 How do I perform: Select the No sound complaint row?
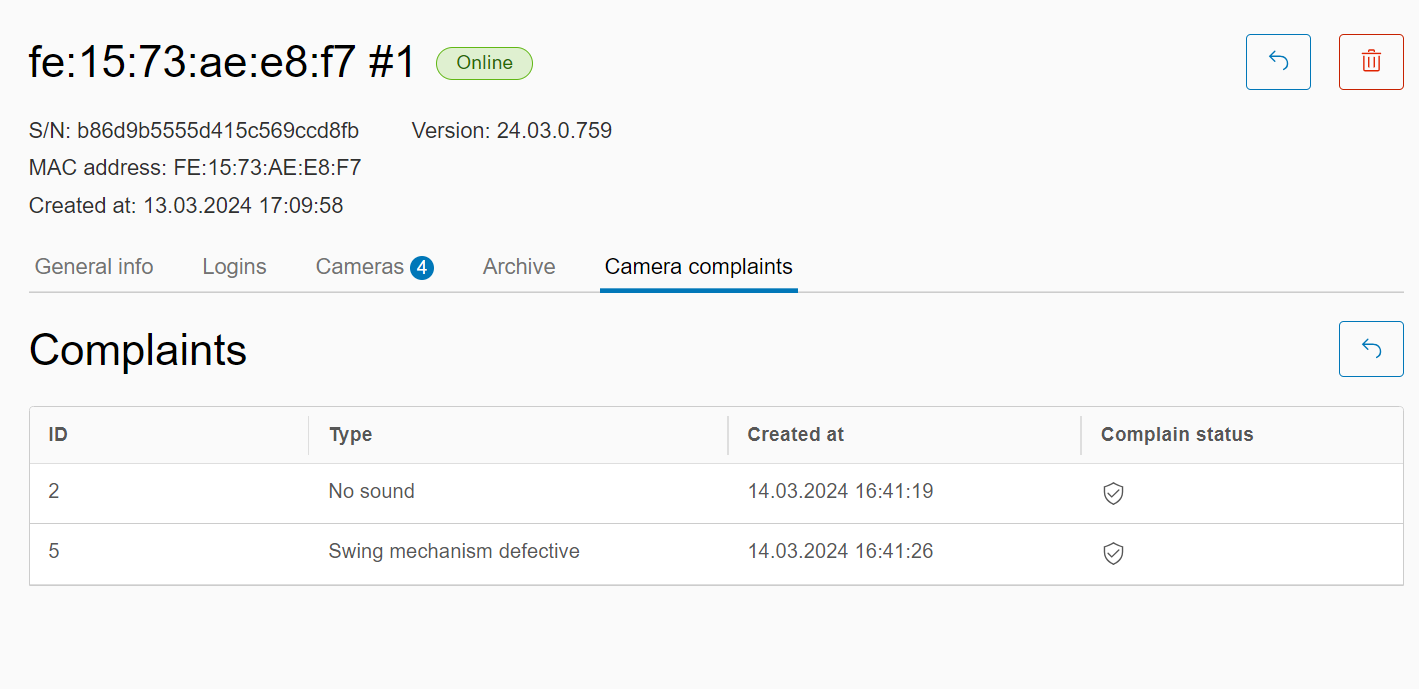(x=371, y=492)
